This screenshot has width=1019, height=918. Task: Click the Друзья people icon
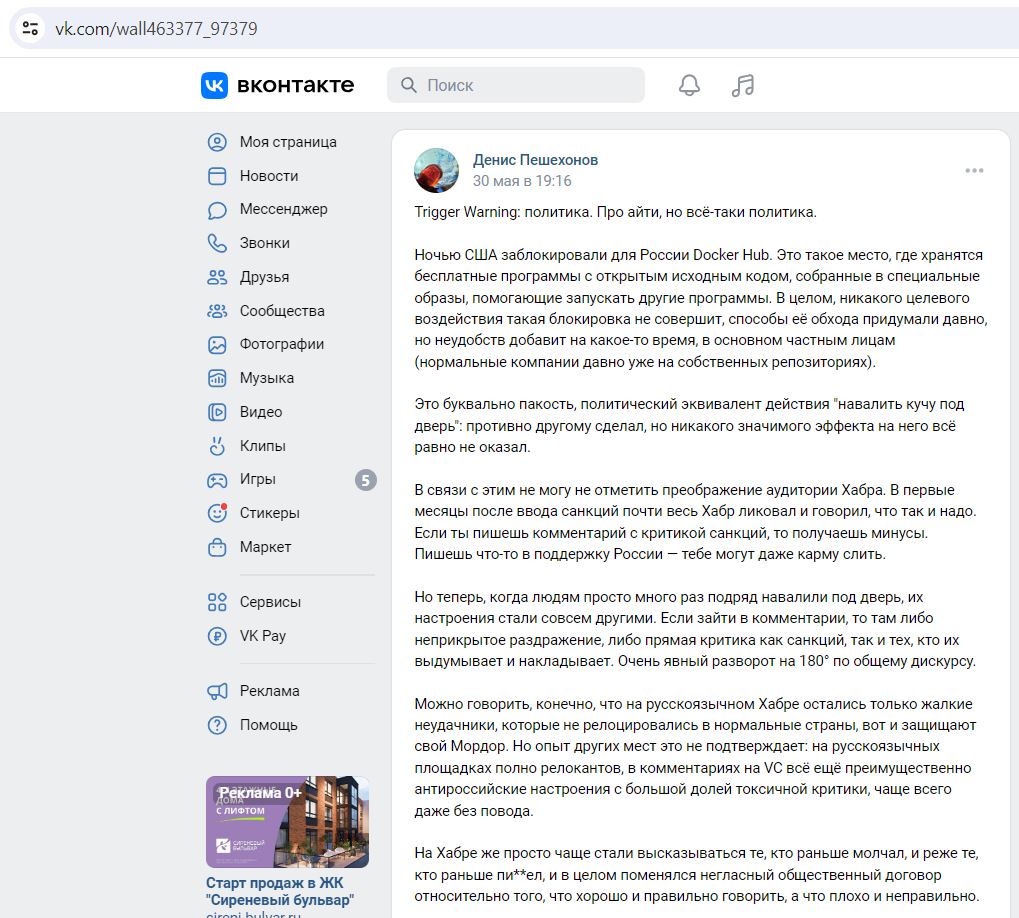tap(217, 277)
